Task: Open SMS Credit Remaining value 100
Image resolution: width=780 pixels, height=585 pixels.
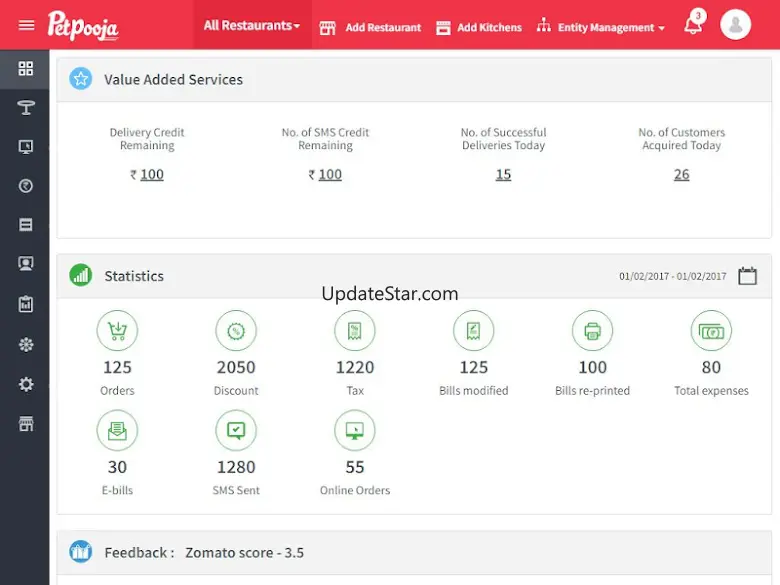Action: coord(330,175)
